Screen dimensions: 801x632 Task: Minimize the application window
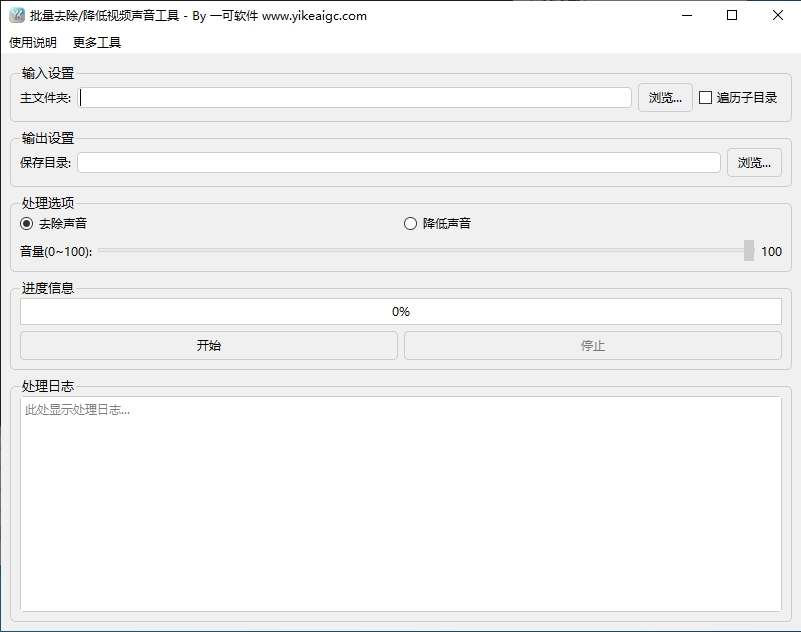pyautogui.click(x=686, y=15)
